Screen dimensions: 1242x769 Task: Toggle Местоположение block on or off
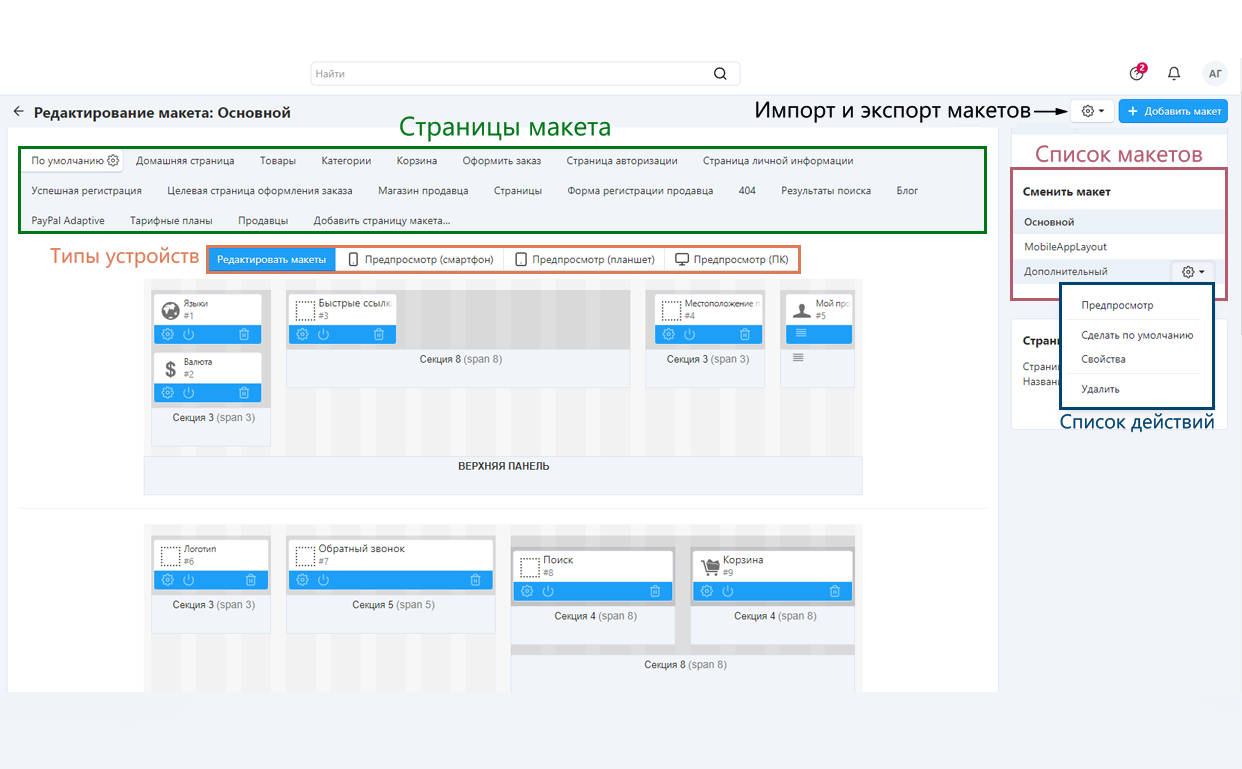690,334
